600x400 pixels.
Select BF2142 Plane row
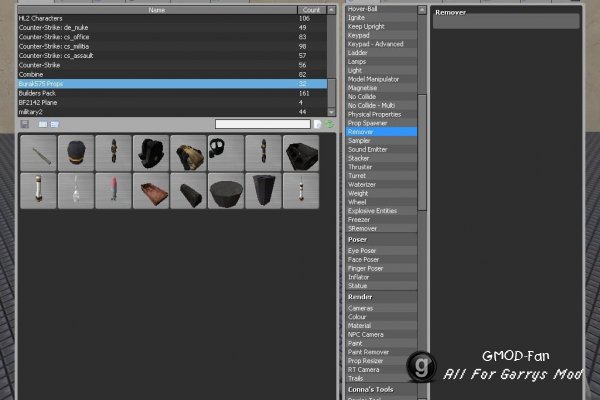(x=172, y=103)
